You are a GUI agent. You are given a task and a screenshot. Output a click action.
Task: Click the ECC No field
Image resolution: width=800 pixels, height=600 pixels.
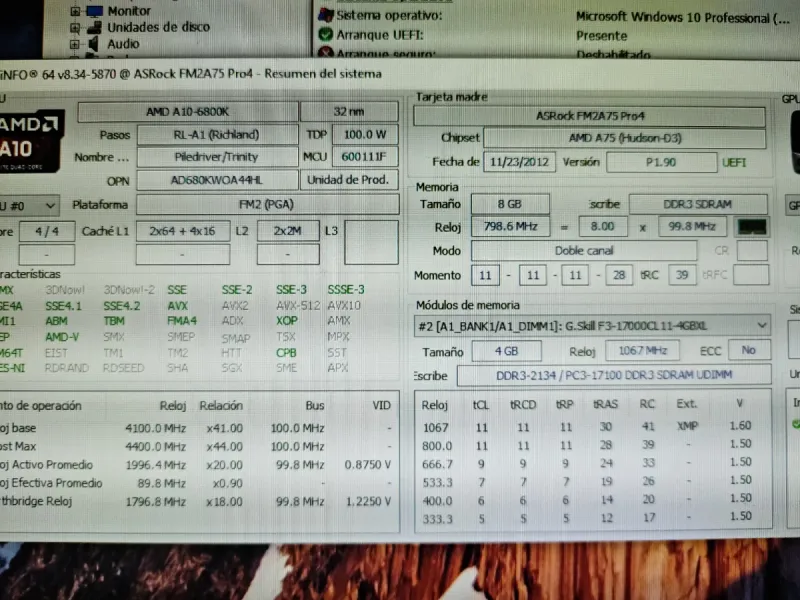point(748,350)
